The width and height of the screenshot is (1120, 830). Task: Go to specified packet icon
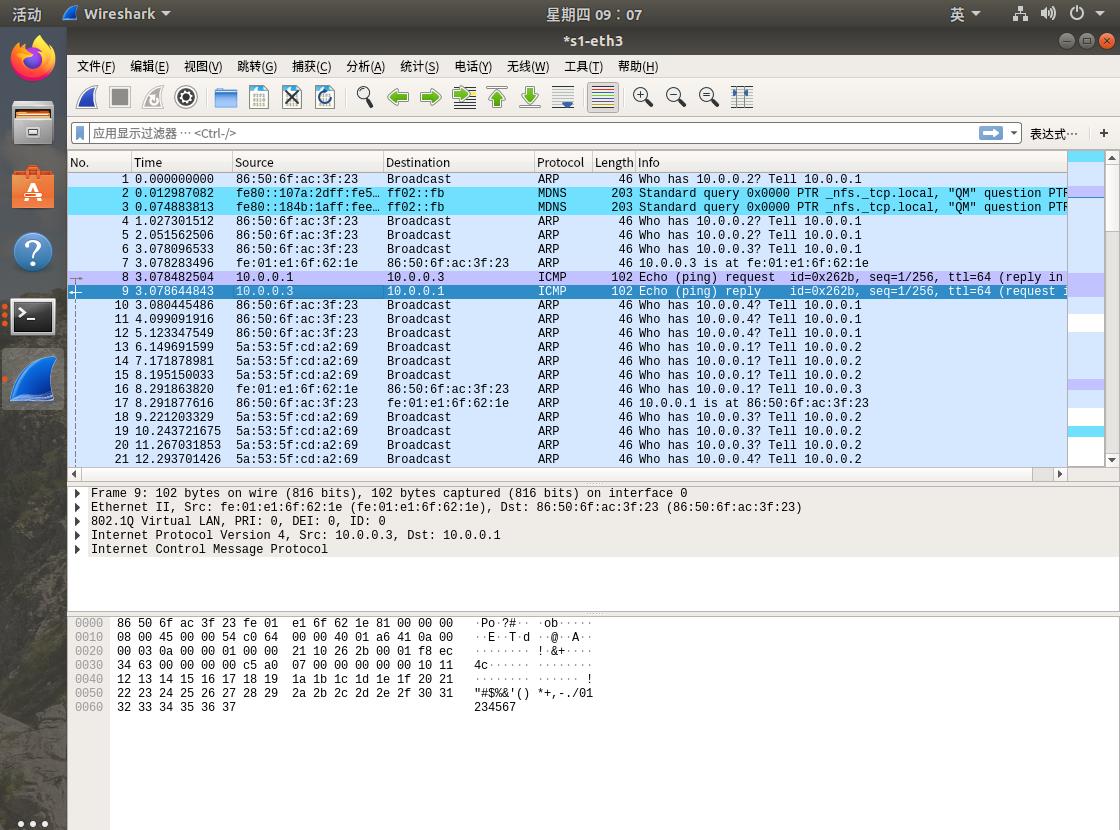(464, 97)
